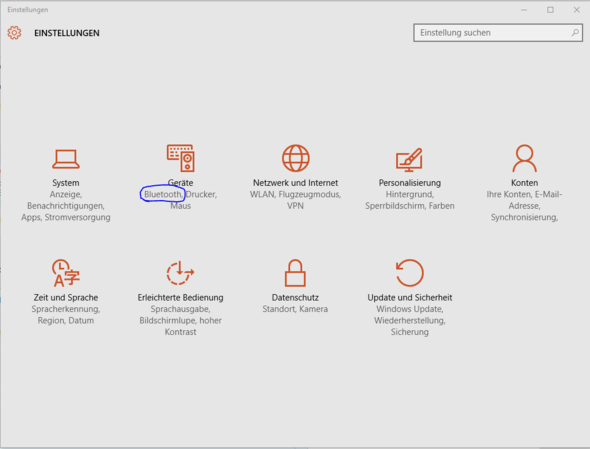Click the Datenschutz category label
The image size is (590, 449).
click(x=295, y=298)
